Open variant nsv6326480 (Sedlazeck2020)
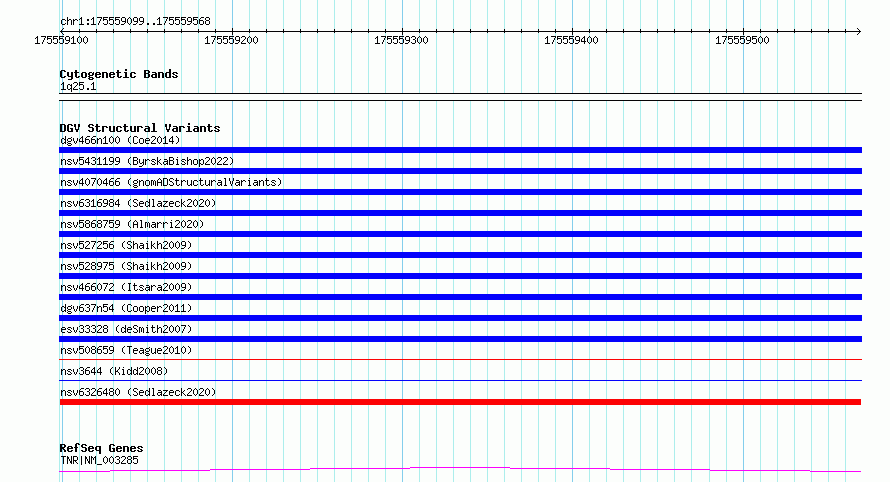This screenshot has height=482, width=890. point(138,392)
